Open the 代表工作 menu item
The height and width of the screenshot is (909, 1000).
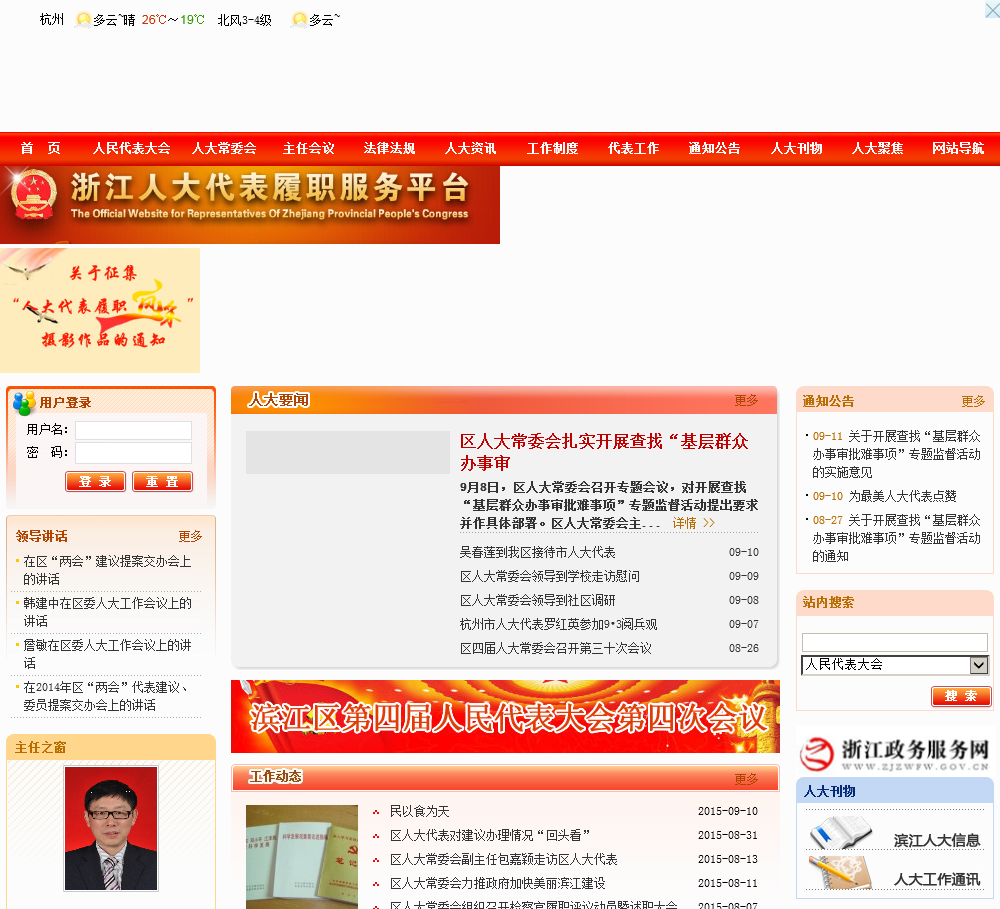point(633,149)
